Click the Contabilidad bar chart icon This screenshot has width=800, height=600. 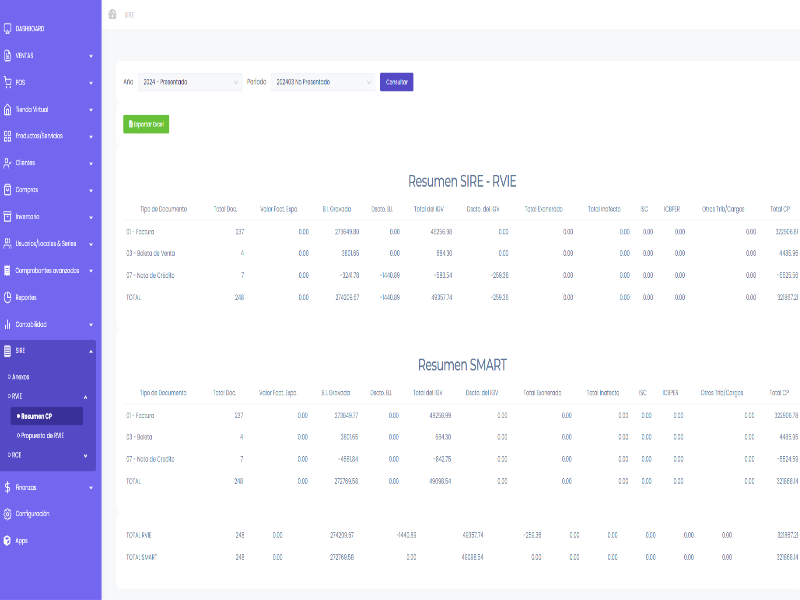(x=7, y=324)
